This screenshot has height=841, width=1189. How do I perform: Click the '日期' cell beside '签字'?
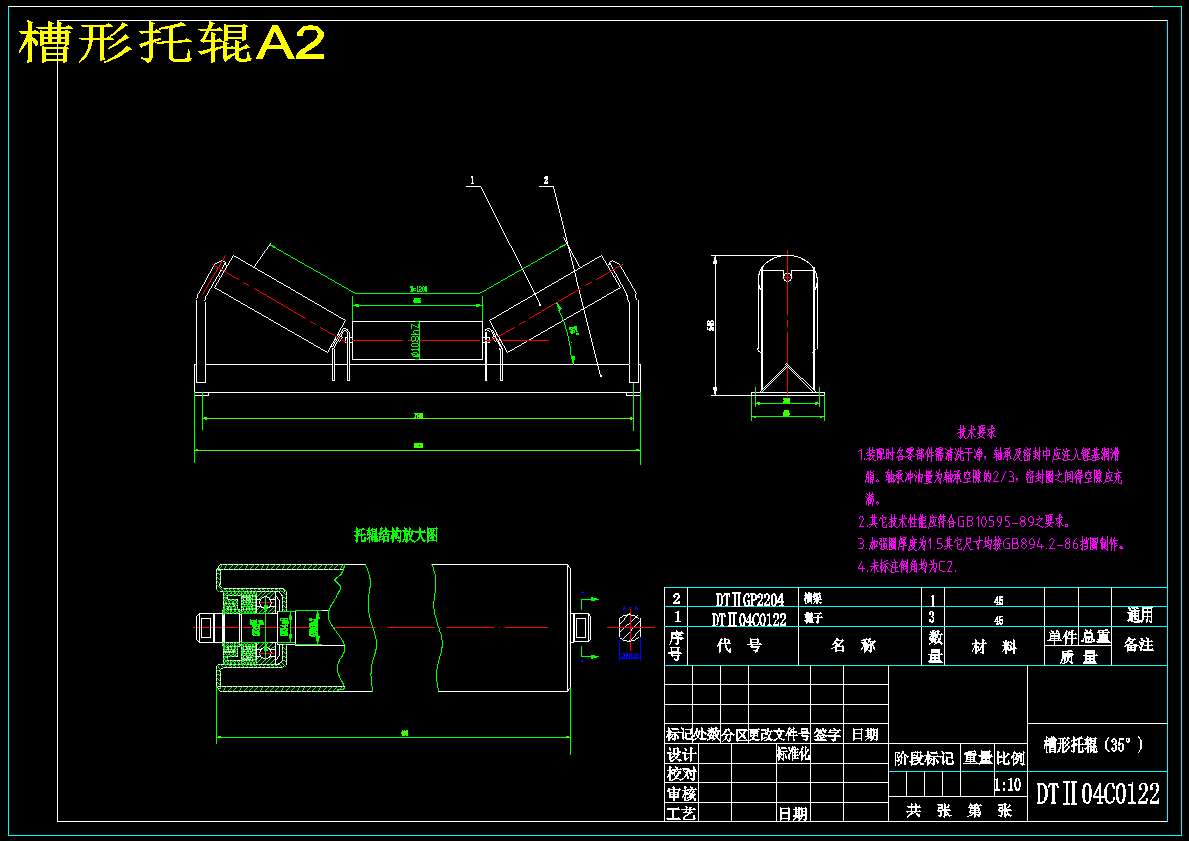[x=864, y=734]
